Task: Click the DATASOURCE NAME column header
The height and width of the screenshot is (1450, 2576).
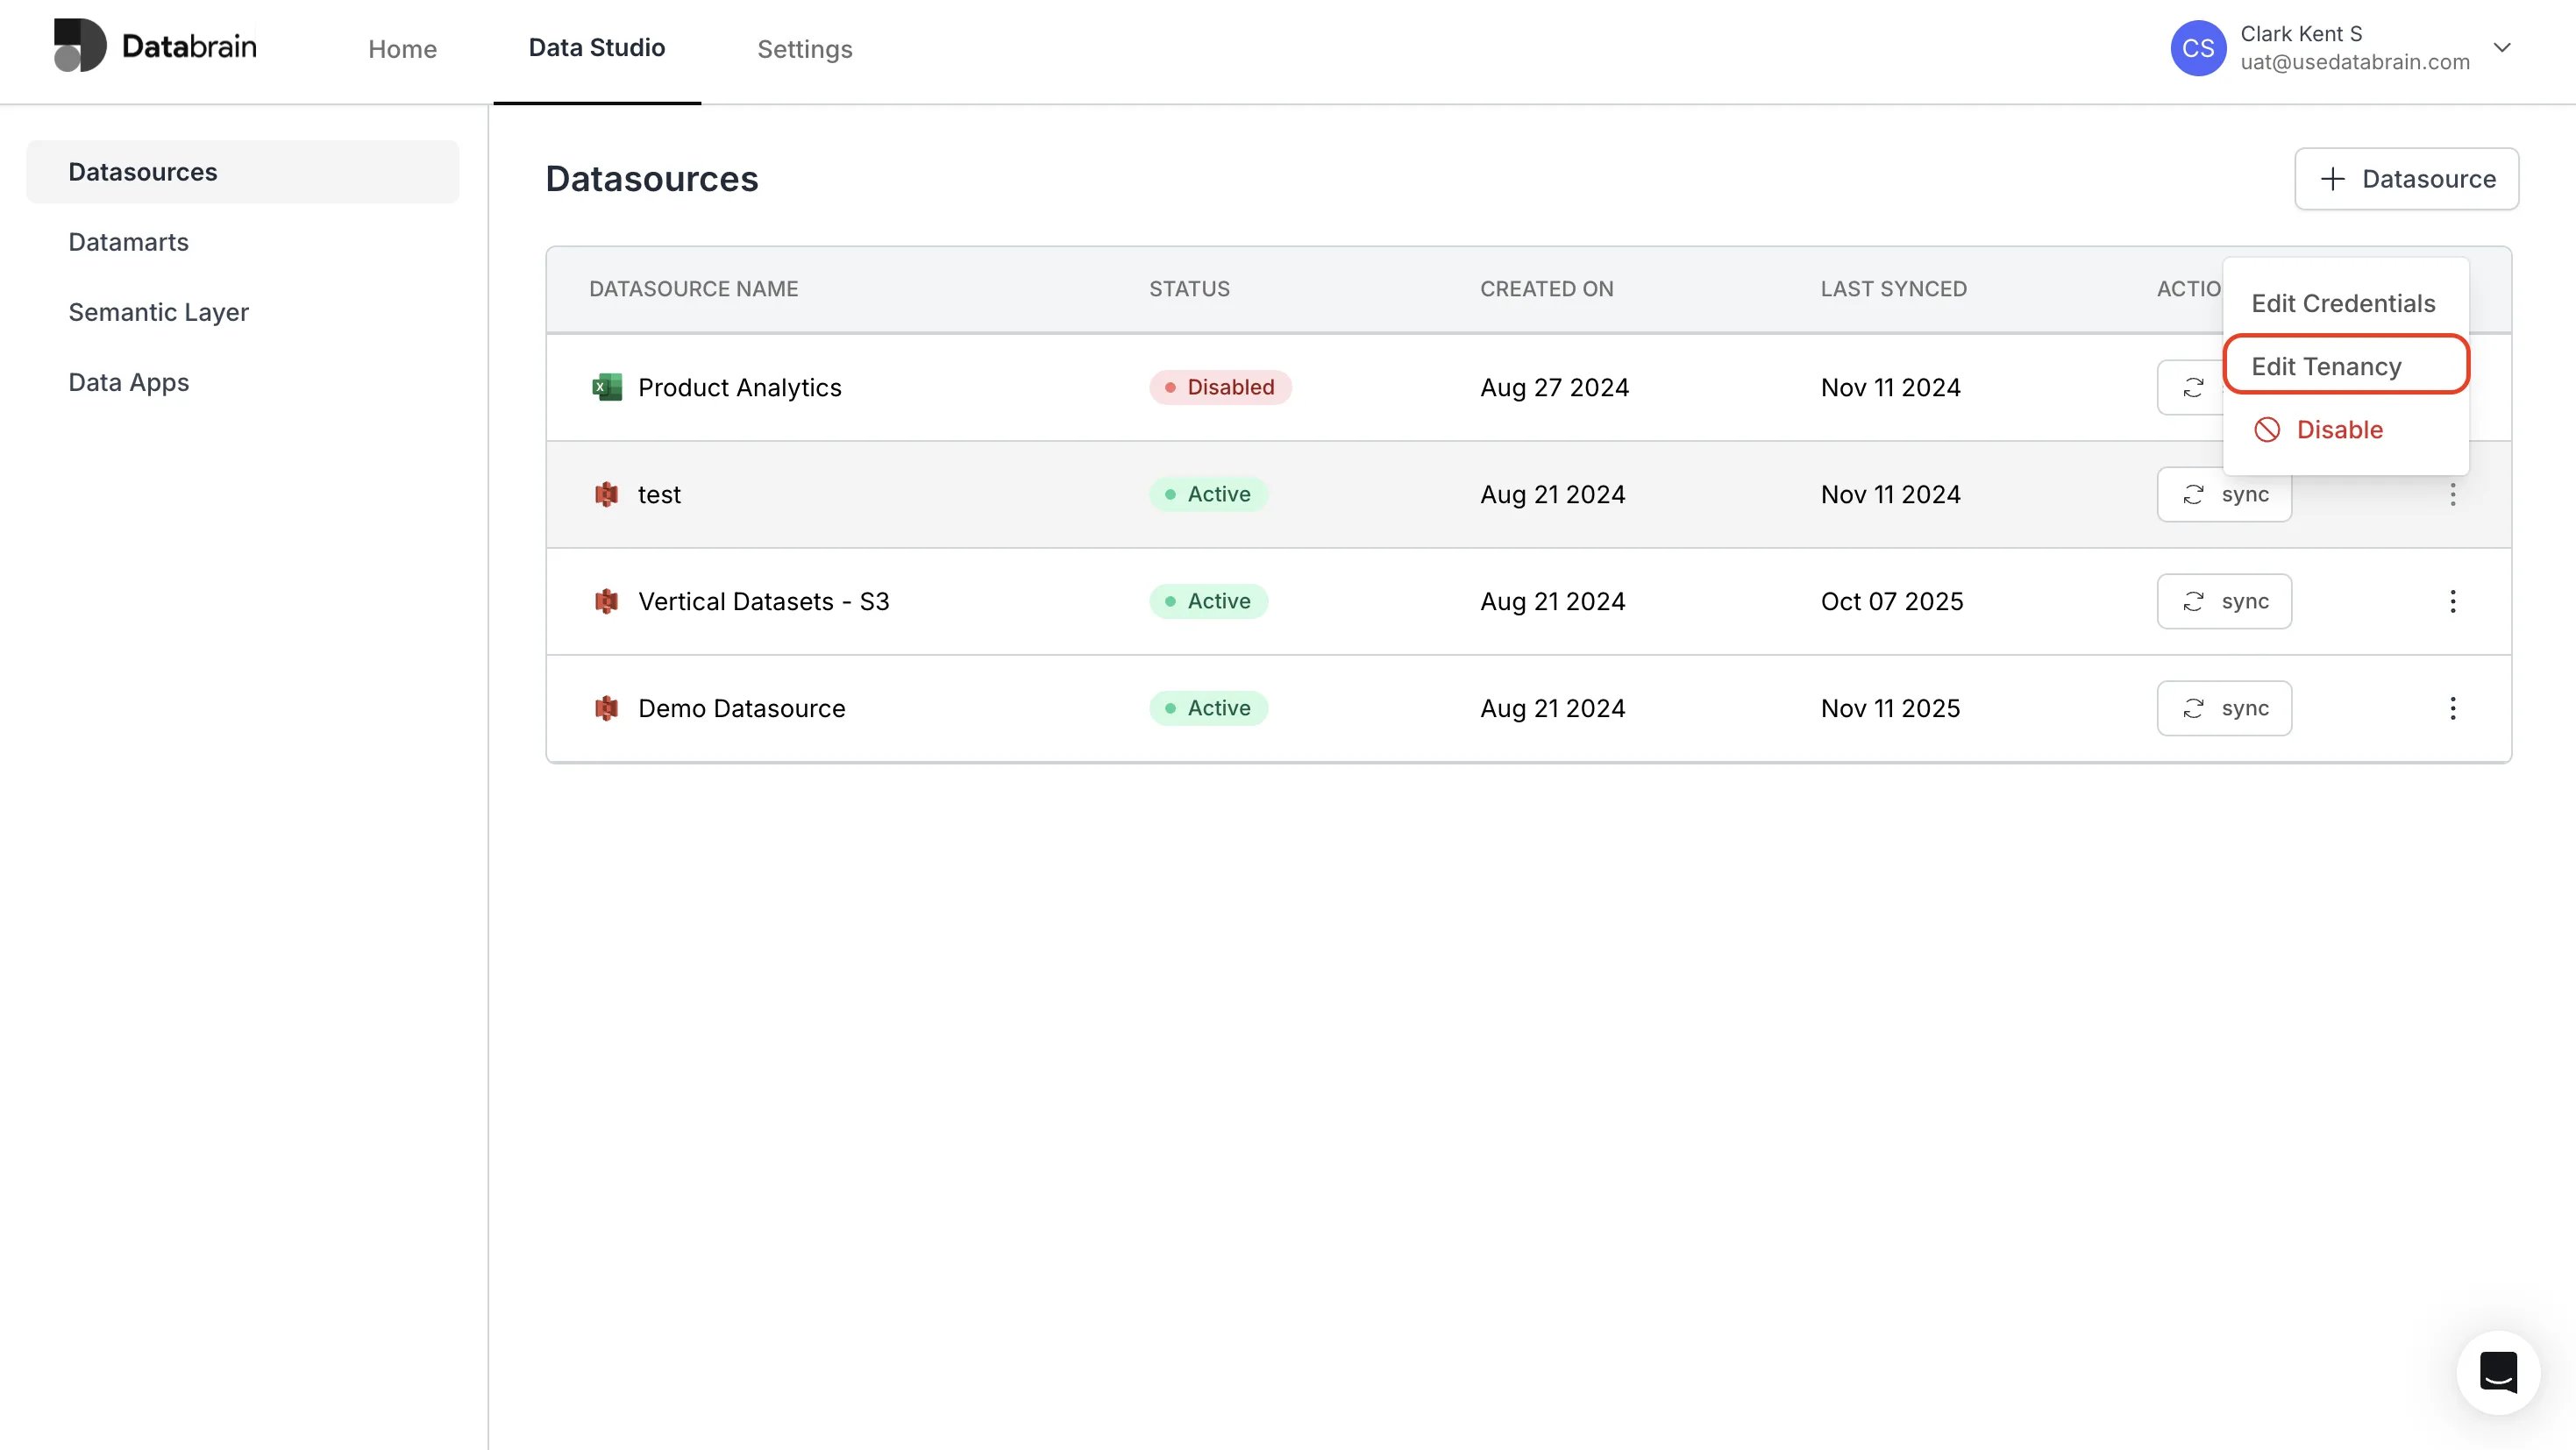Action: pyautogui.click(x=693, y=289)
